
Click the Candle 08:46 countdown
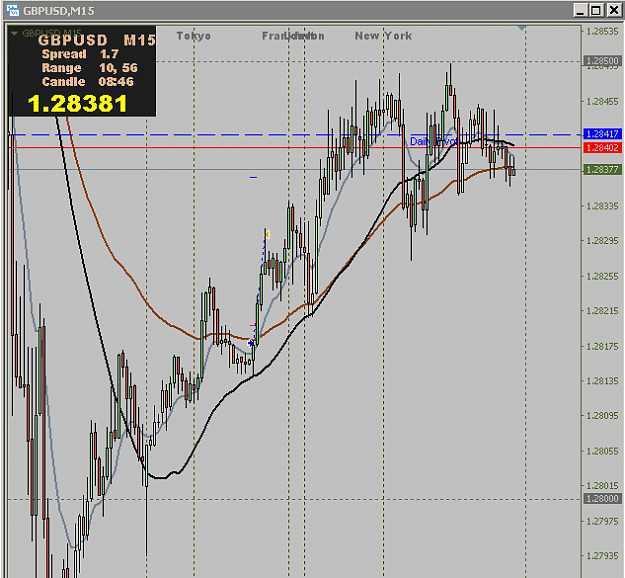(x=88, y=82)
